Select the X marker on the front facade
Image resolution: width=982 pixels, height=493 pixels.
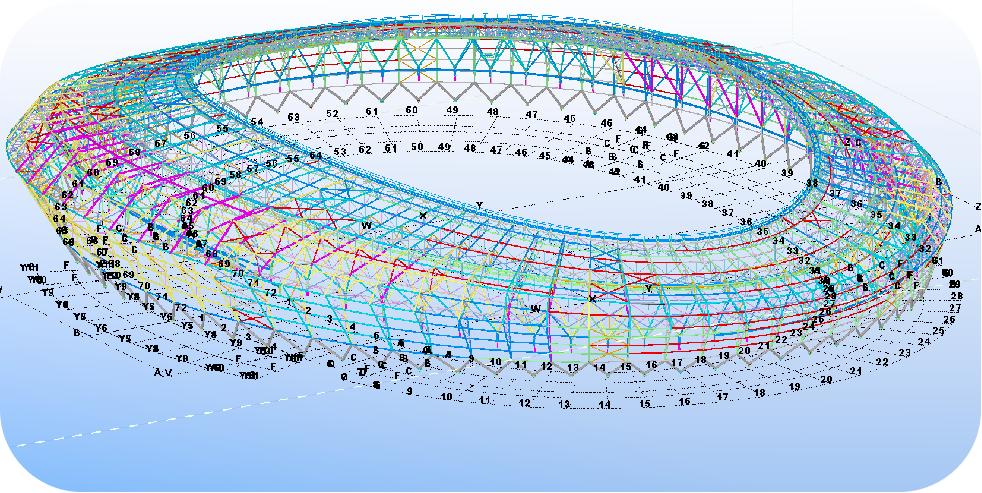pyautogui.click(x=592, y=298)
